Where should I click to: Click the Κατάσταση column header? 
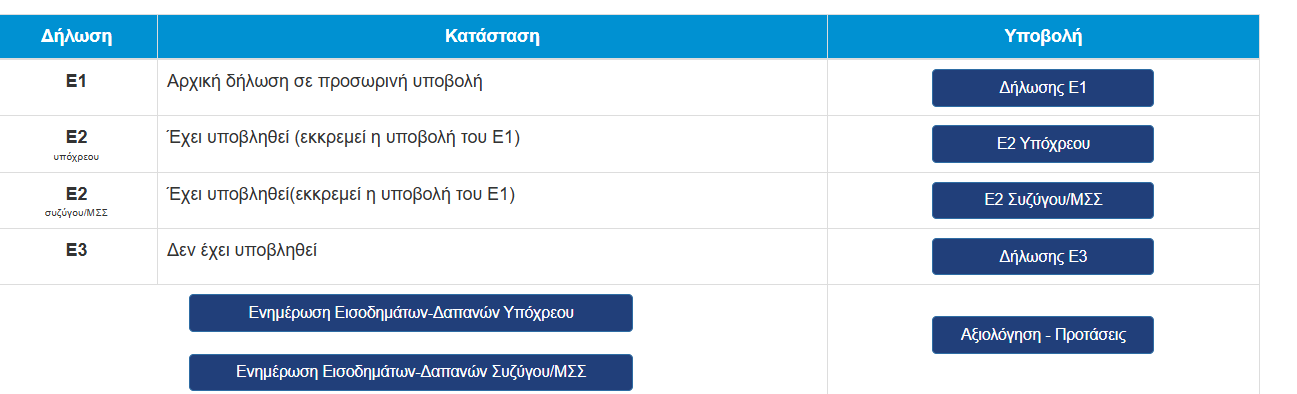click(492, 37)
